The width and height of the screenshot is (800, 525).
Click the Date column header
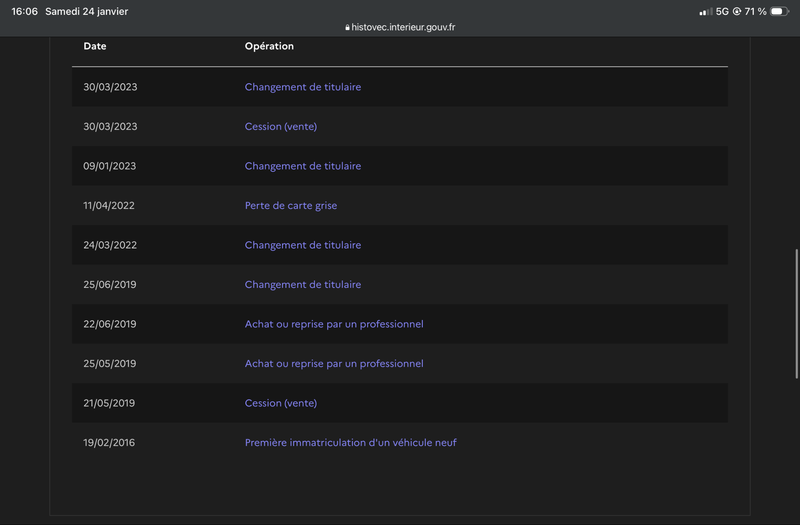click(95, 46)
